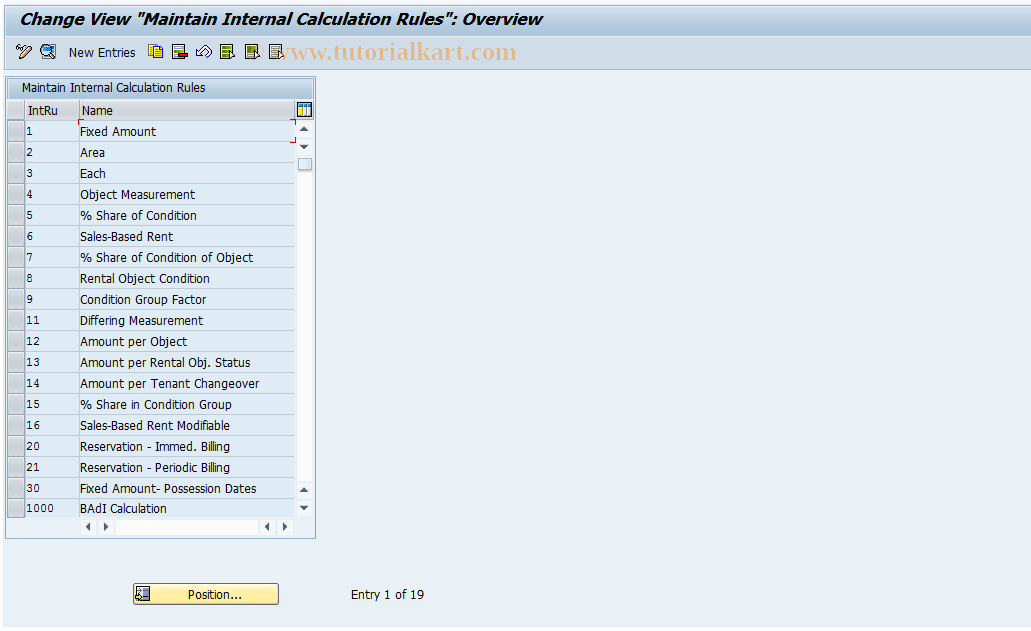Image resolution: width=1031 pixels, height=631 pixels.
Task: Click the Name column header
Action: click(x=187, y=110)
